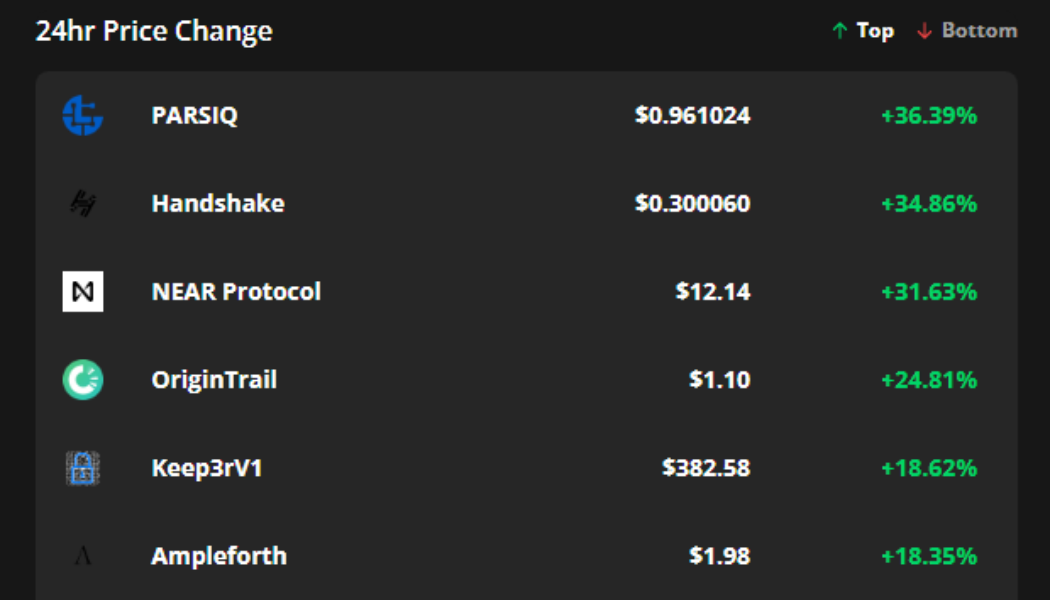Open the Handshake coin name link
1050x600 pixels.
(218, 204)
